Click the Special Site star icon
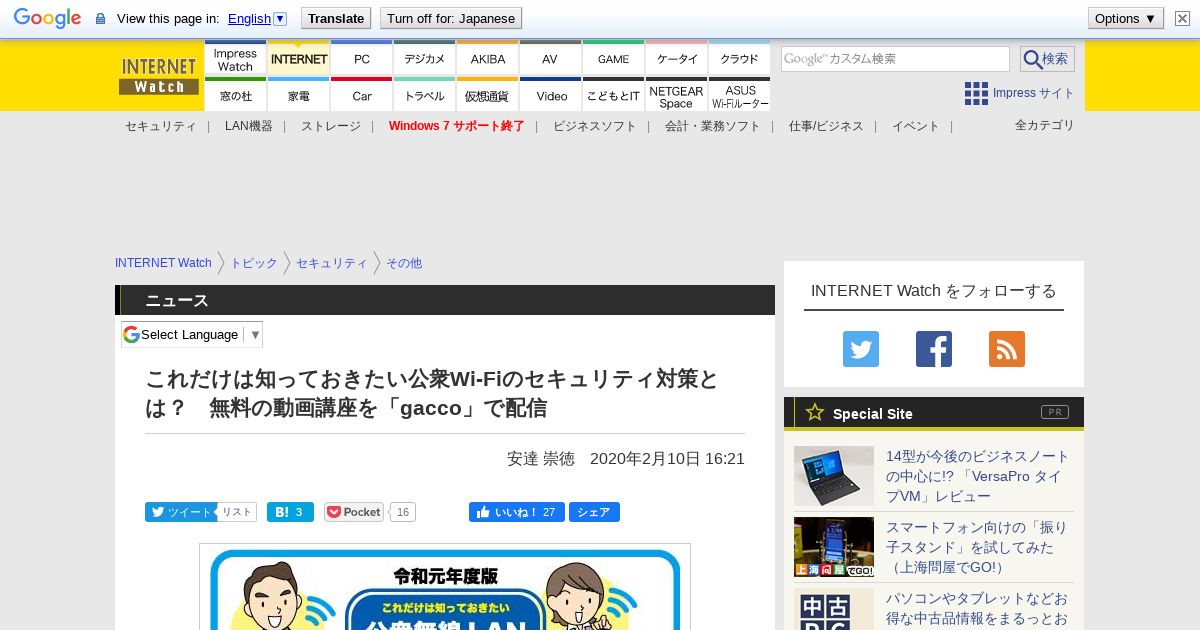The image size is (1200, 630). tap(815, 412)
